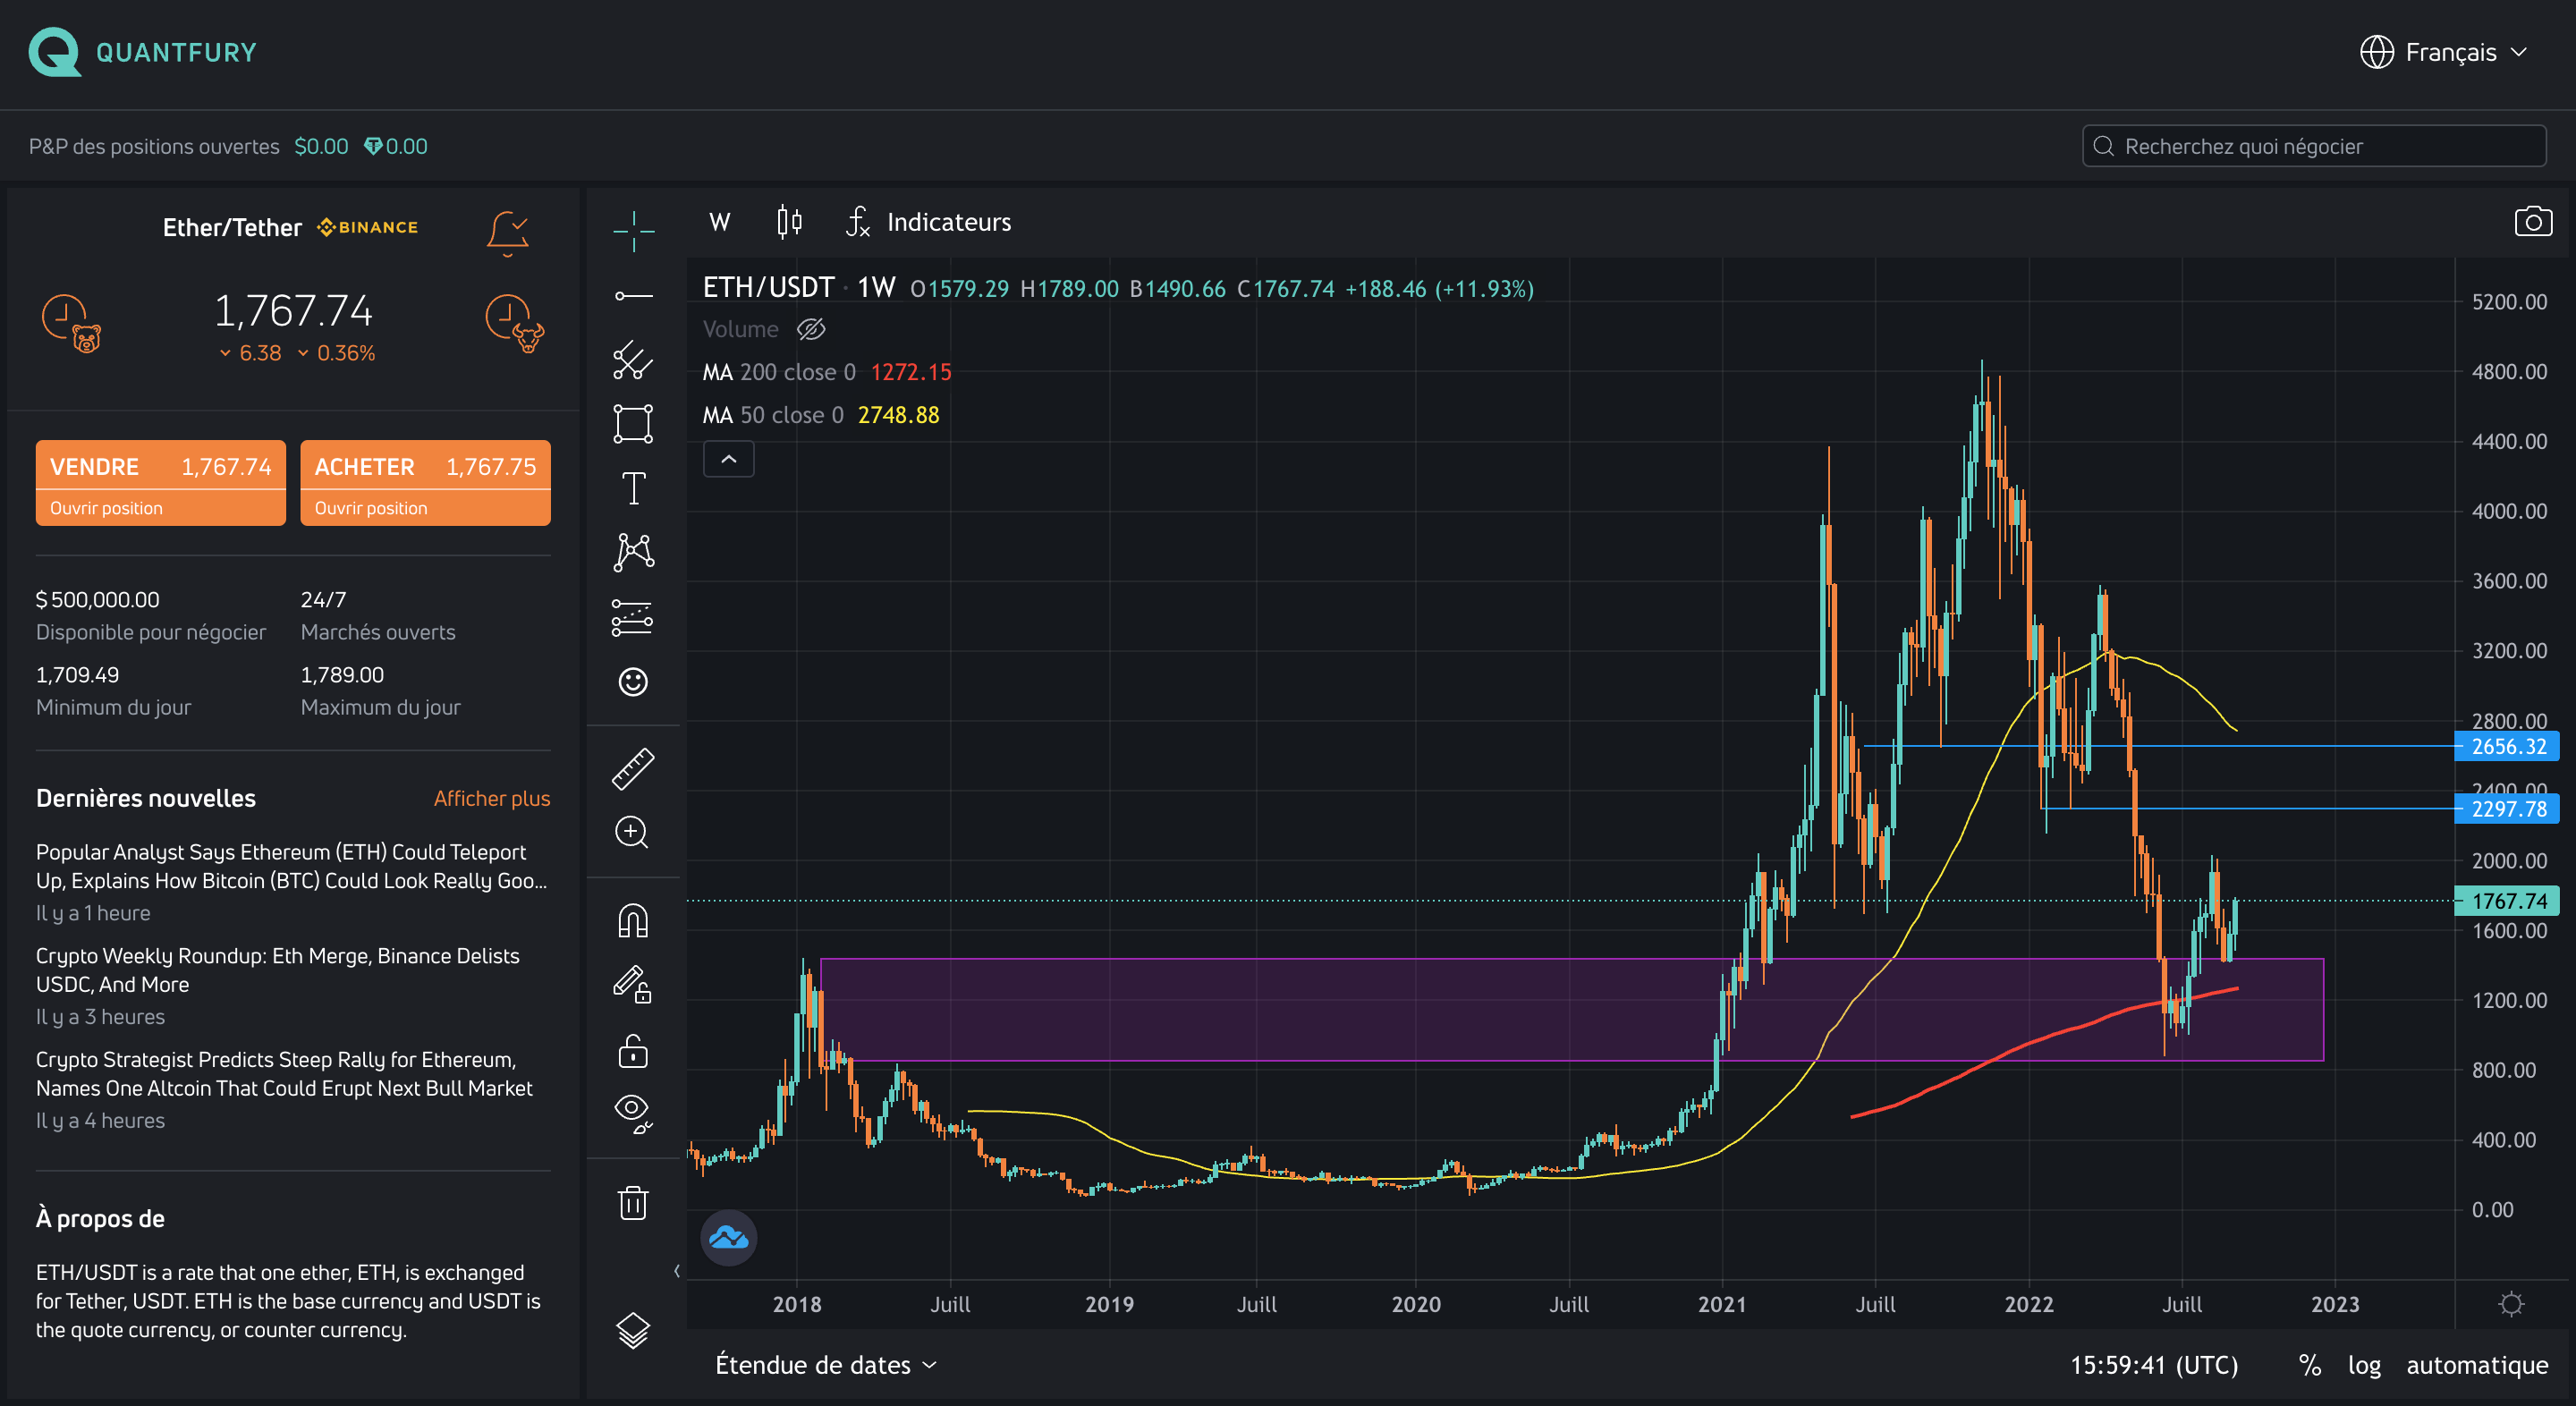
Task: Open the object tree layers icon
Action: pyautogui.click(x=633, y=1330)
